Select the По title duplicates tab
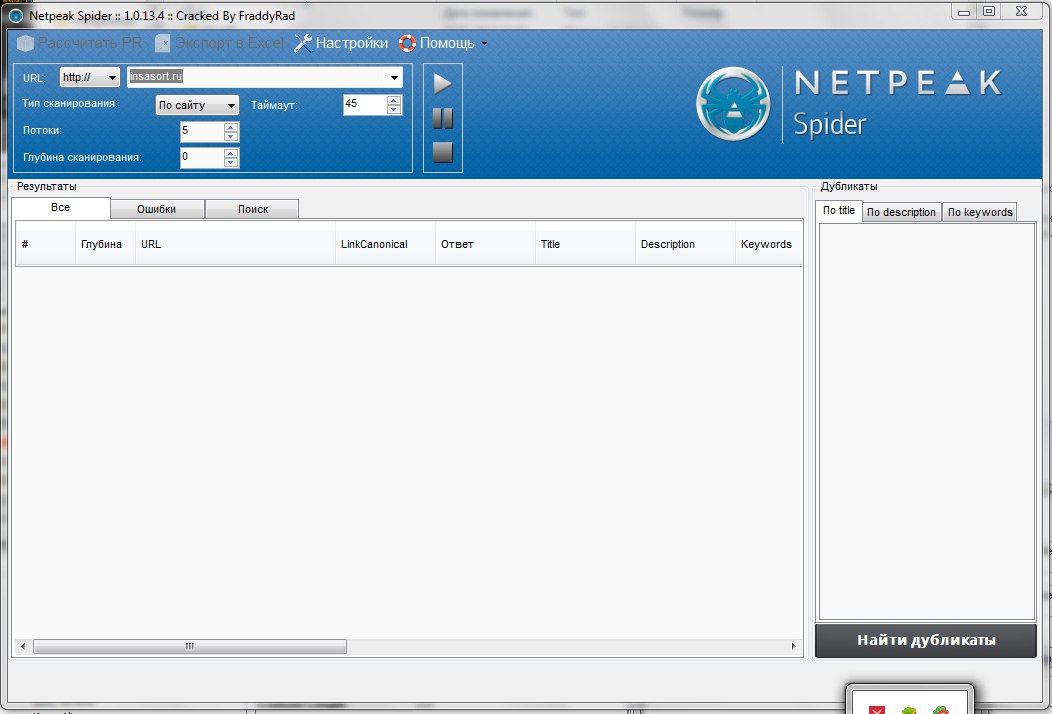Image resolution: width=1052 pixels, height=714 pixels. [839, 211]
